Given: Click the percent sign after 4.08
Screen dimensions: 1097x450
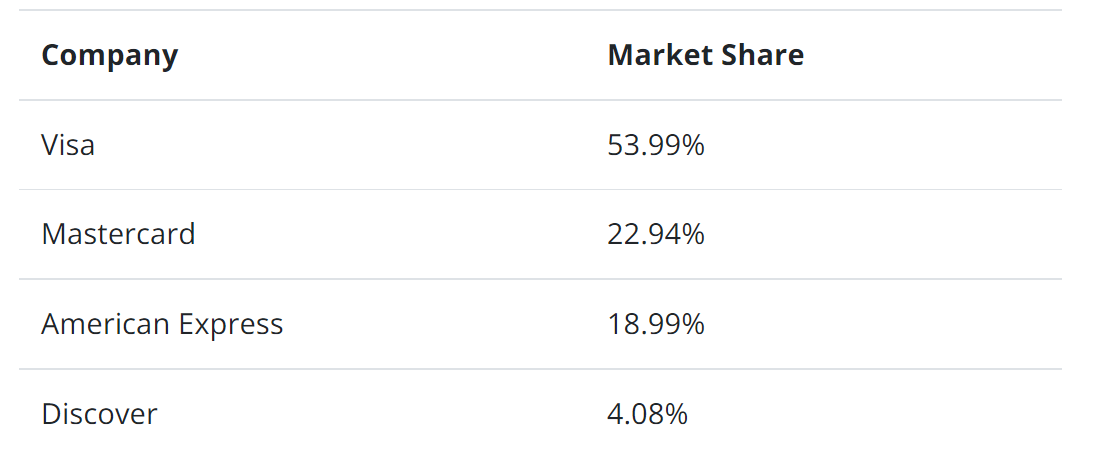Looking at the screenshot, I should 677,414.
